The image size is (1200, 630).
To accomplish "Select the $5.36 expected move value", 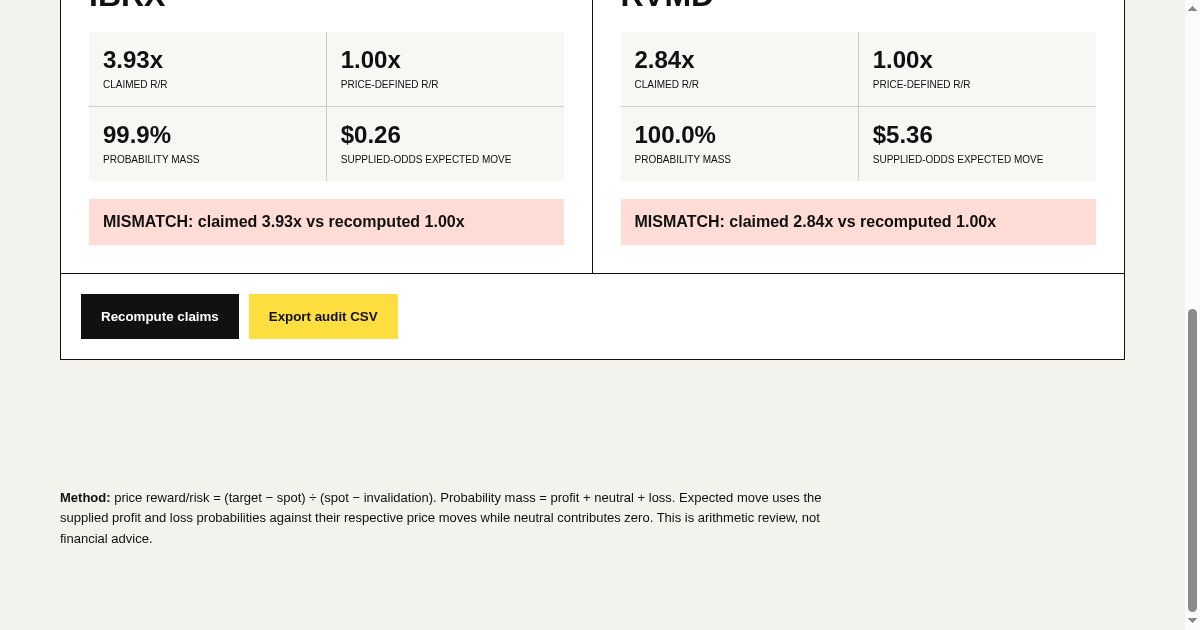I will coord(903,135).
